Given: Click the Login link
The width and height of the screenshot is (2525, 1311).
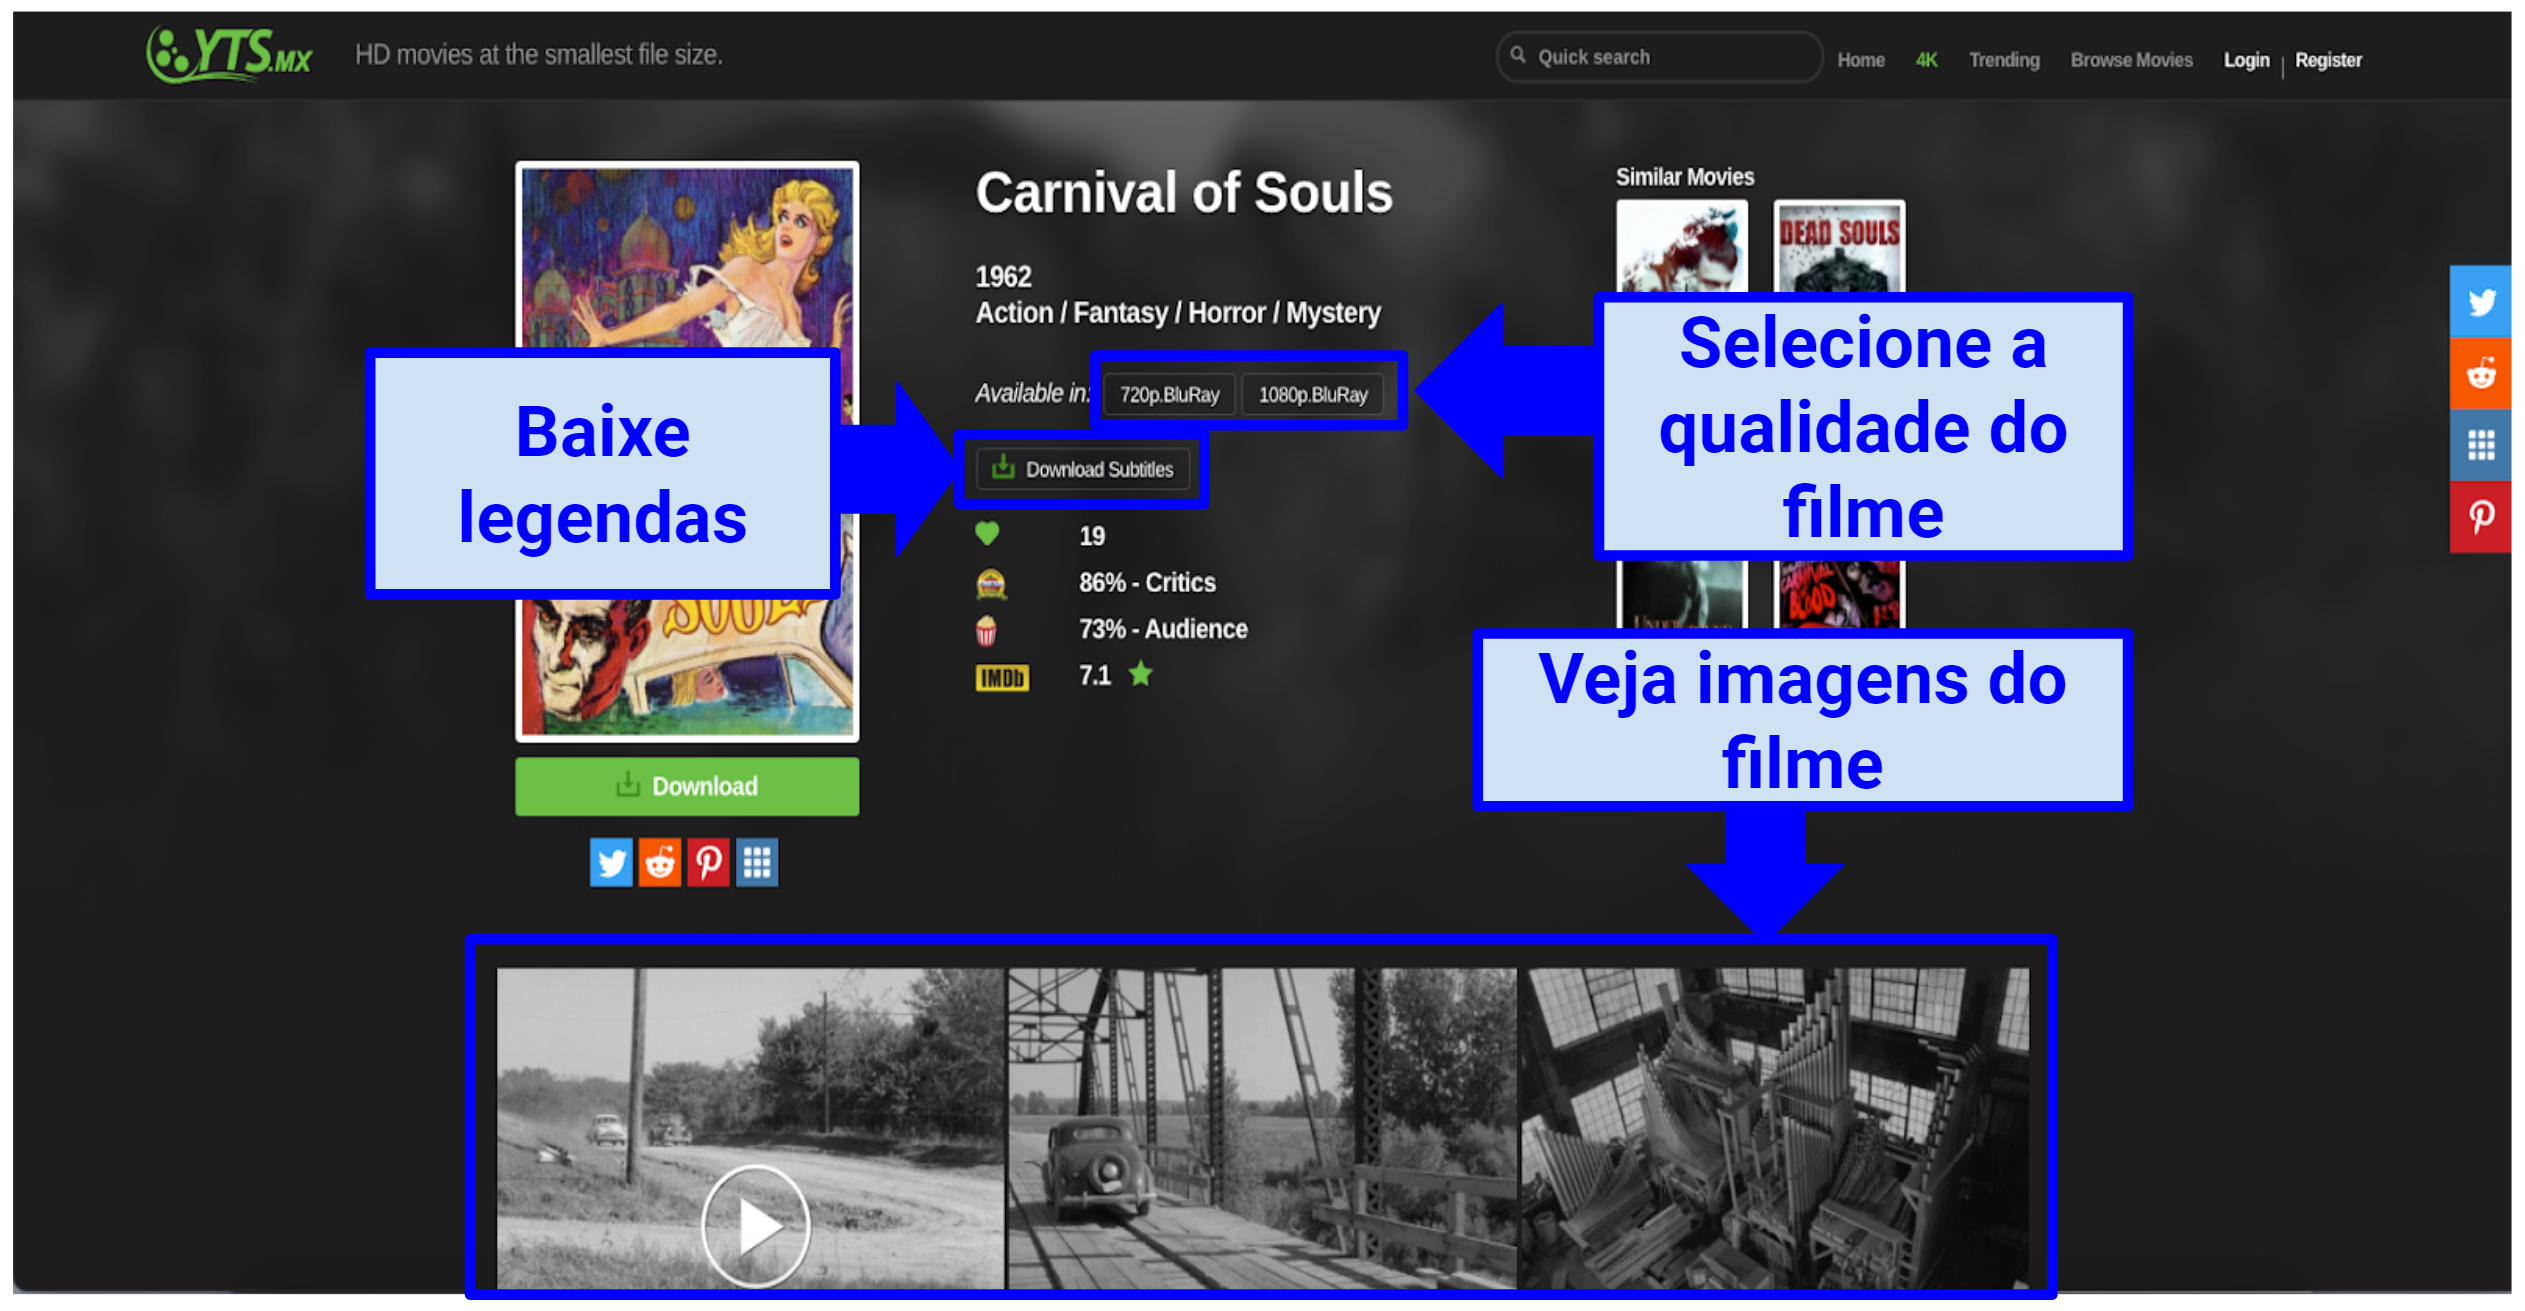Looking at the screenshot, I should pyautogui.click(x=2246, y=60).
